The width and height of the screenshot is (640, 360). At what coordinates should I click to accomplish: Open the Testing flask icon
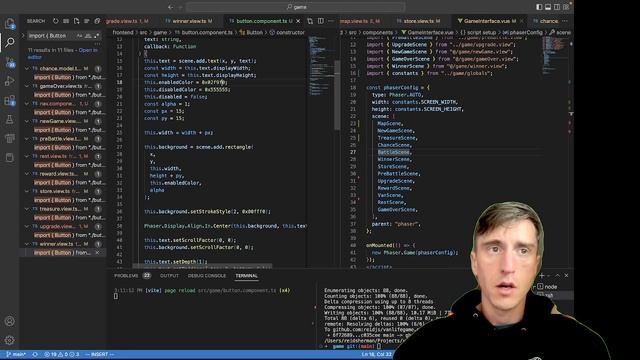[x=10, y=119]
